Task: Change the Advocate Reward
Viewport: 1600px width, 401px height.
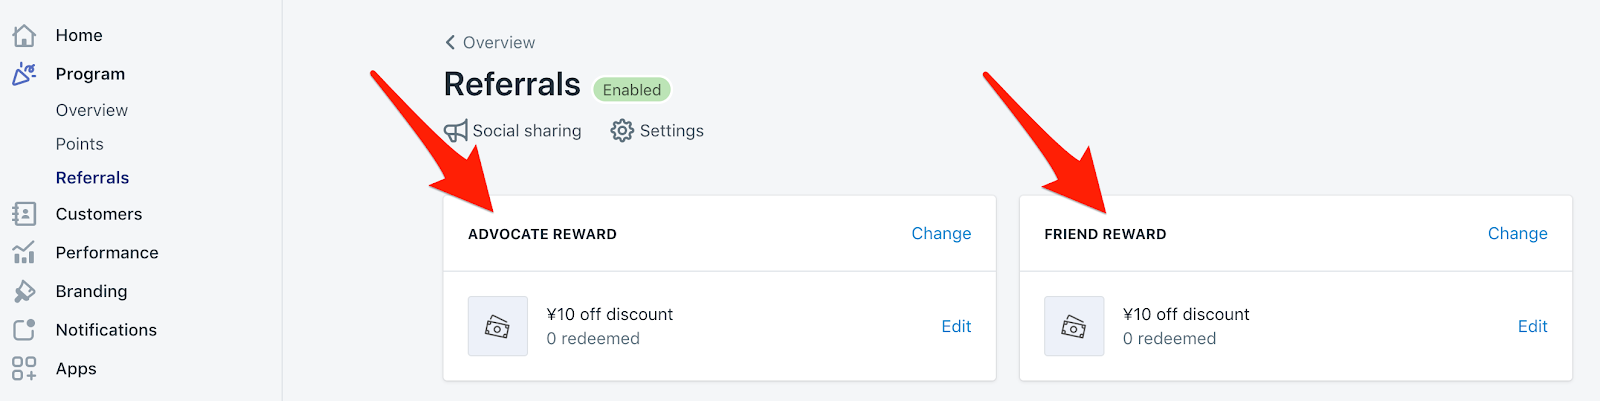Action: [x=941, y=234]
